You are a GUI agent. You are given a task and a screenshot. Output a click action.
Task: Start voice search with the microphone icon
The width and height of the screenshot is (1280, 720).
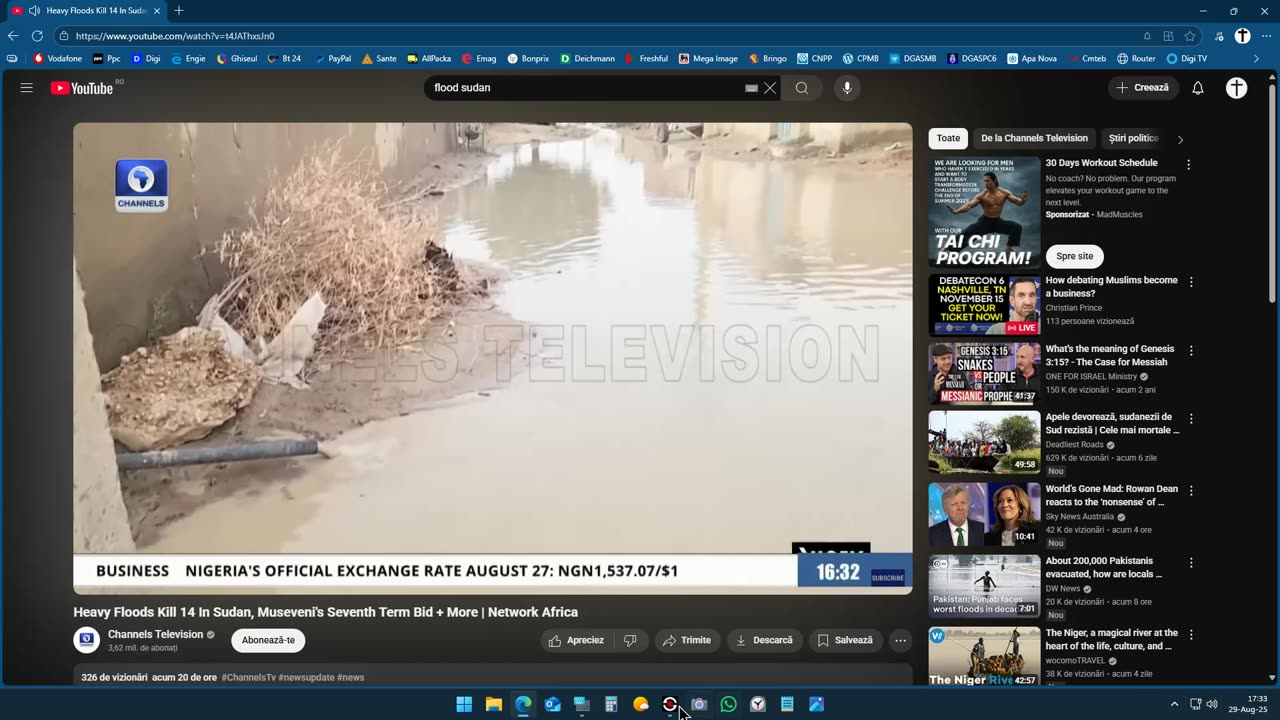coord(847,88)
